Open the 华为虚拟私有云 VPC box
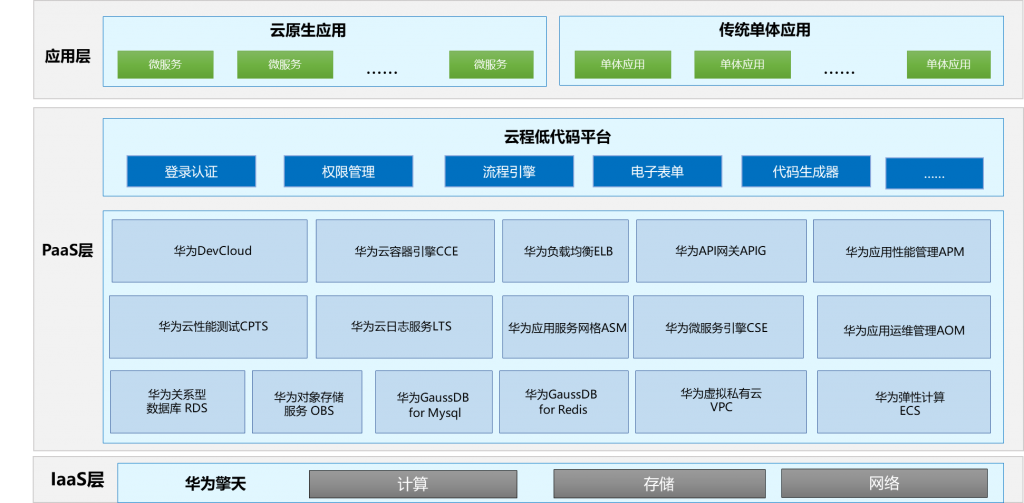The image size is (1024, 503). pos(720,402)
